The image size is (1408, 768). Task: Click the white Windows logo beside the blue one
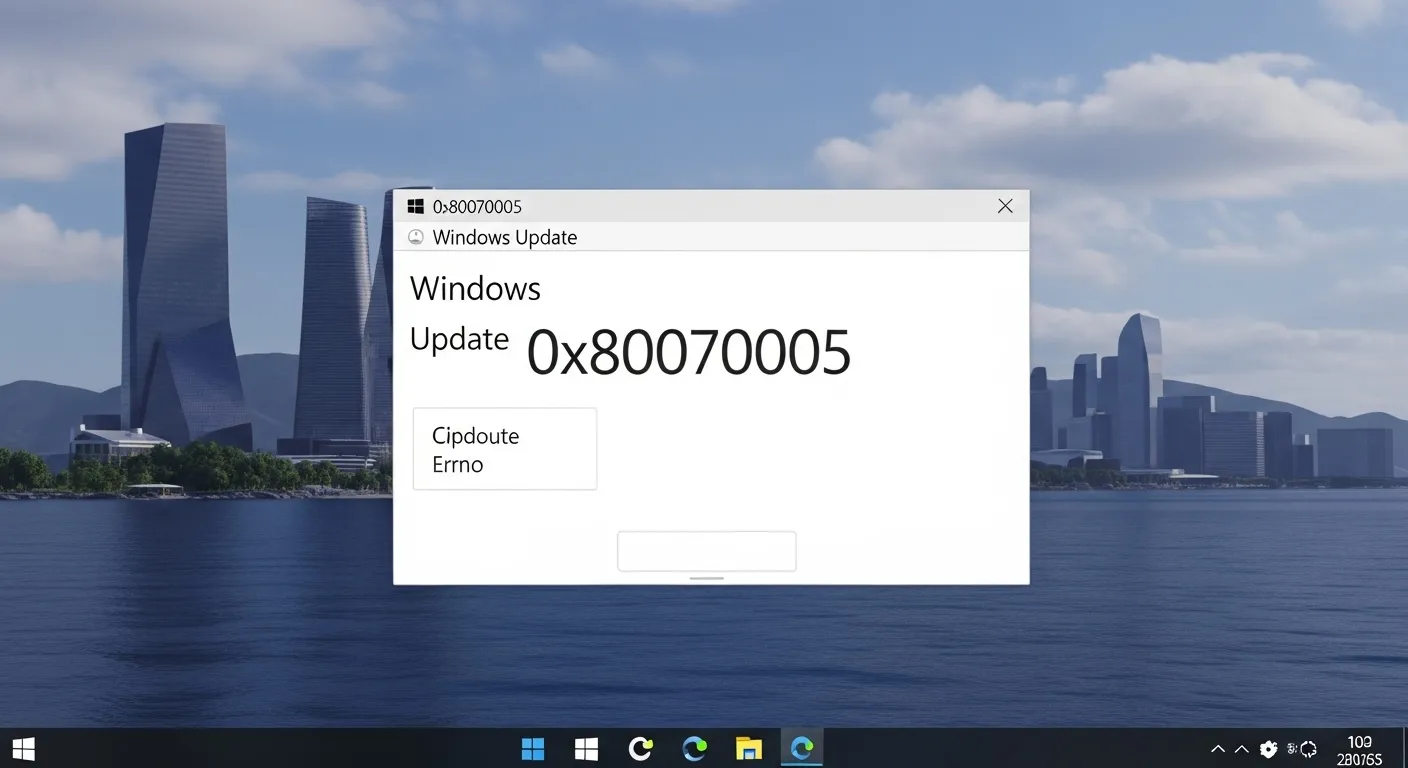coord(586,749)
